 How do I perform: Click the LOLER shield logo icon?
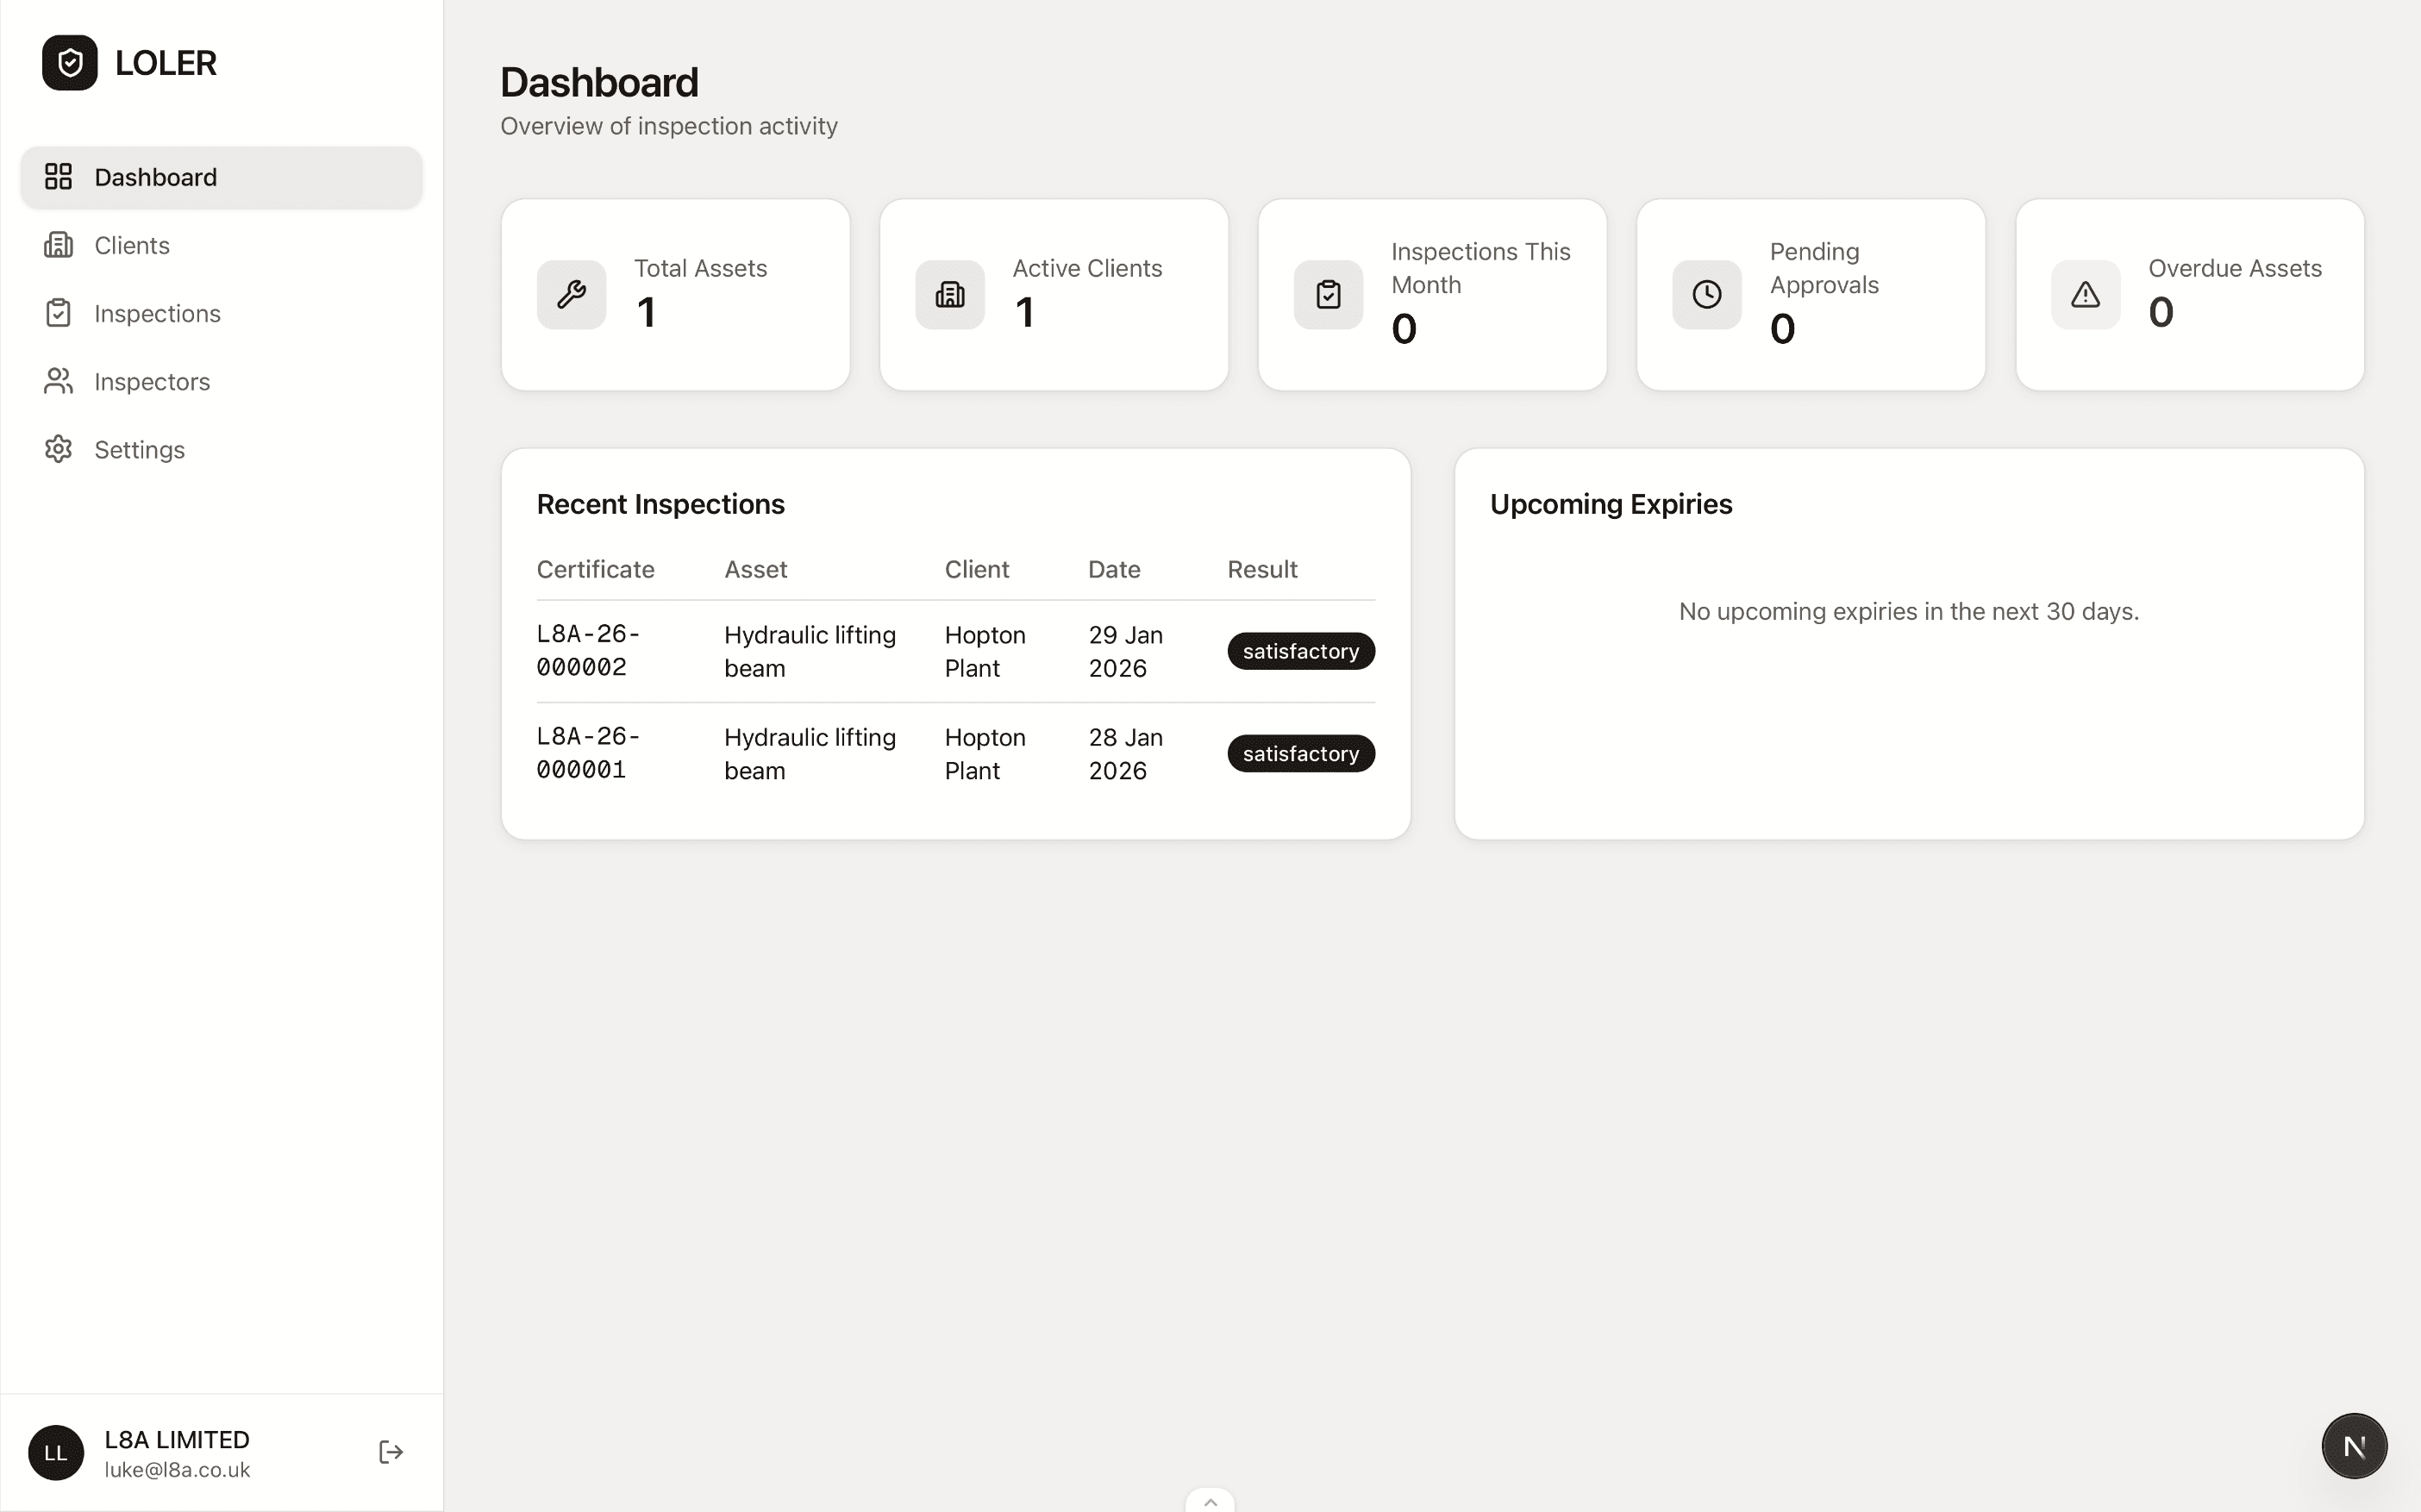pyautogui.click(x=69, y=63)
